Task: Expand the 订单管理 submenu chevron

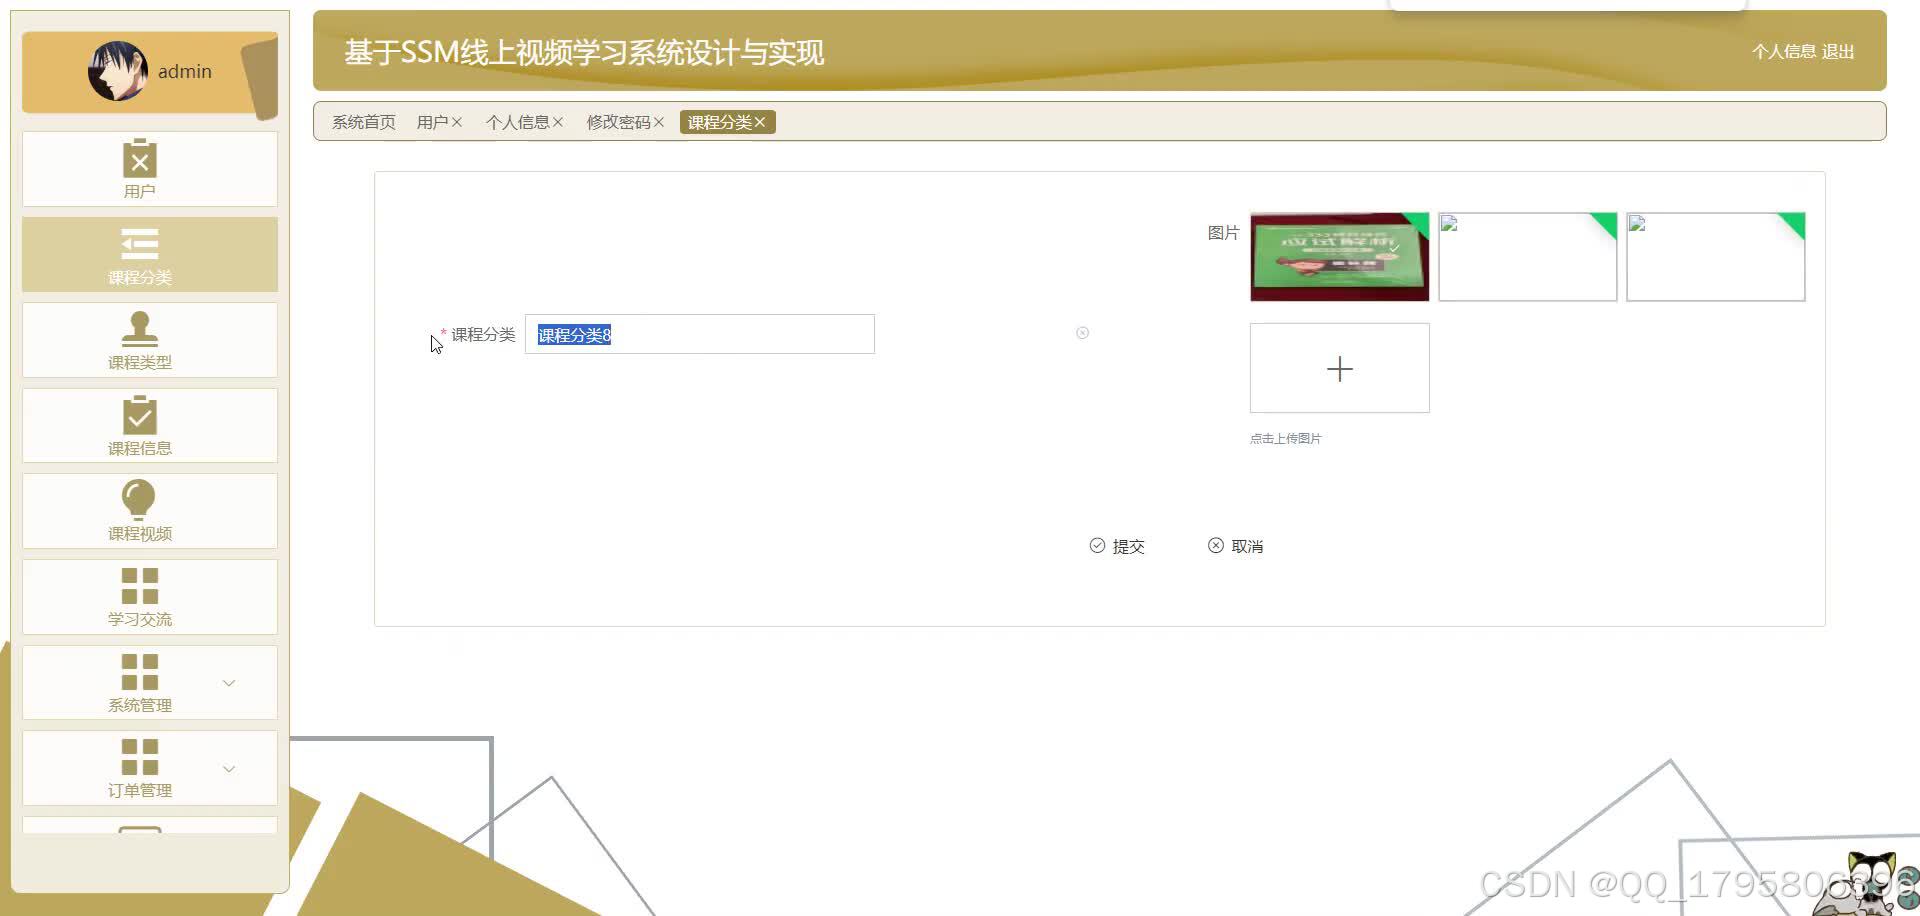Action: (x=228, y=768)
